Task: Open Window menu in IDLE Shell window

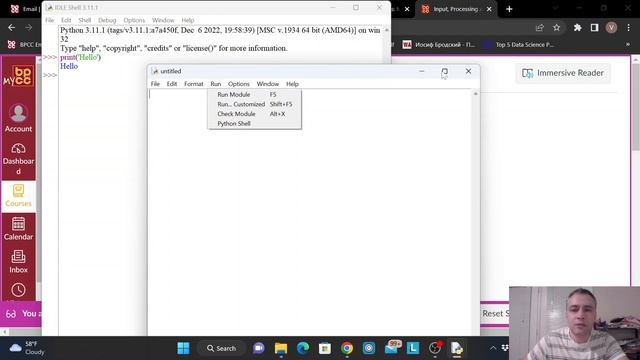Action: 163,20
